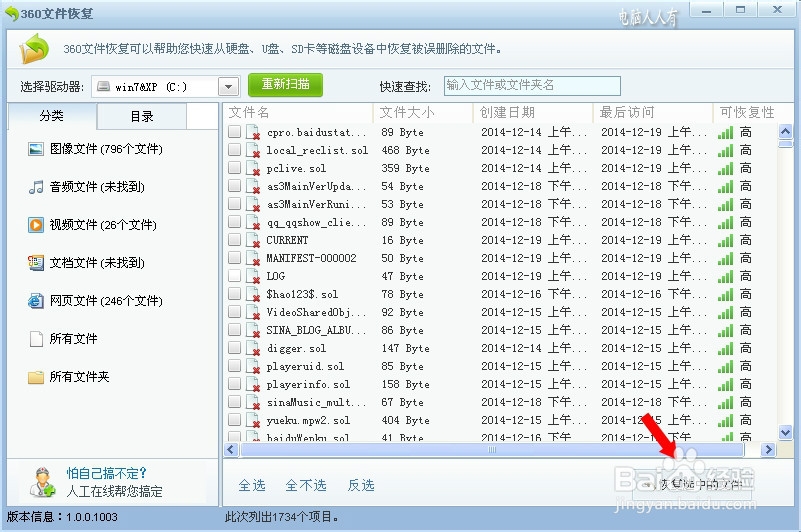Viewport: 801px width, 532px height.
Task: Close the 360文件恢复 window
Action: tap(778, 10)
